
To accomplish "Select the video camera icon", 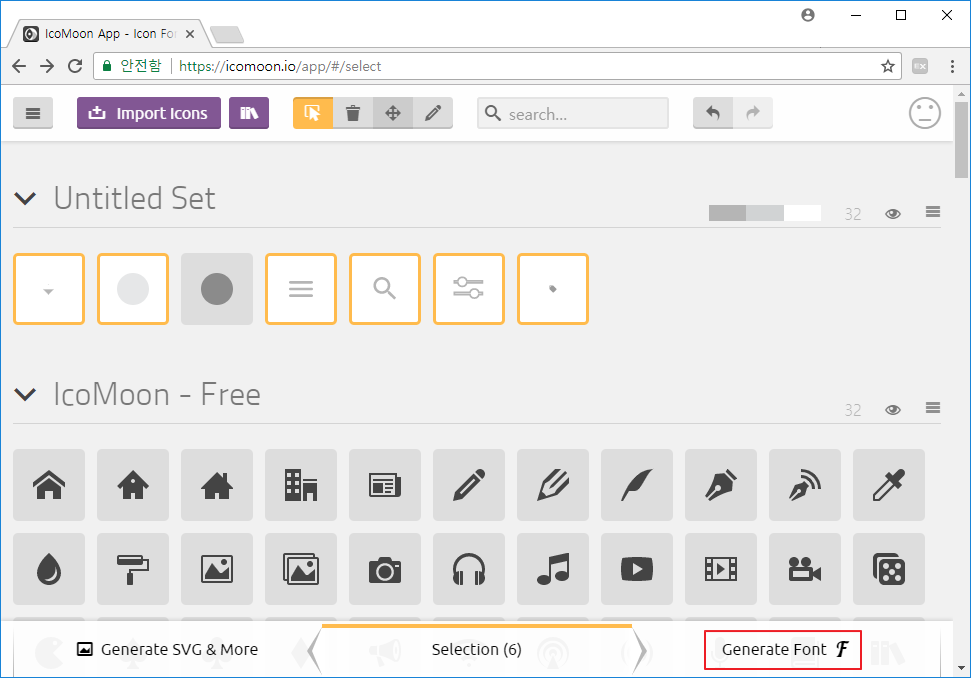I will pyautogui.click(x=805, y=569).
